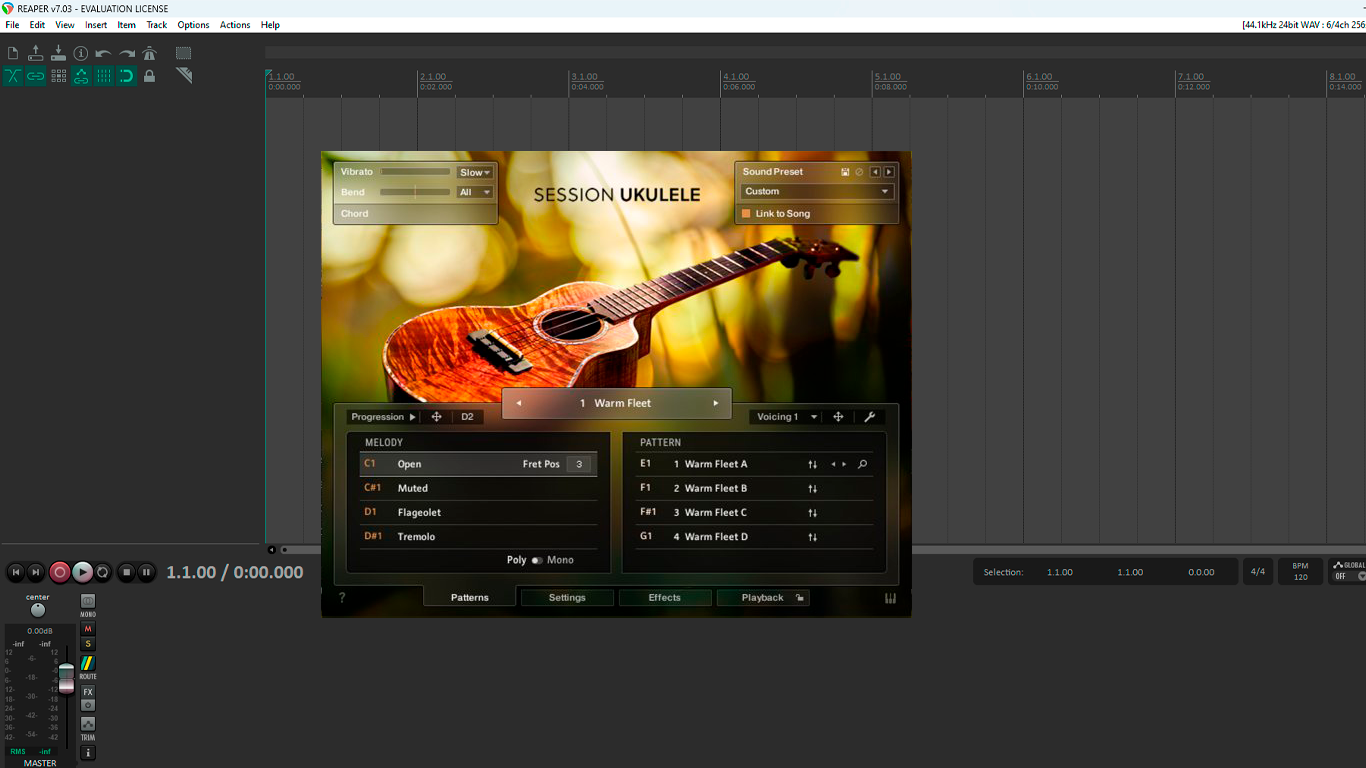The width and height of the screenshot is (1366, 768).
Task: Click the transport Play button
Action: pos(82,572)
